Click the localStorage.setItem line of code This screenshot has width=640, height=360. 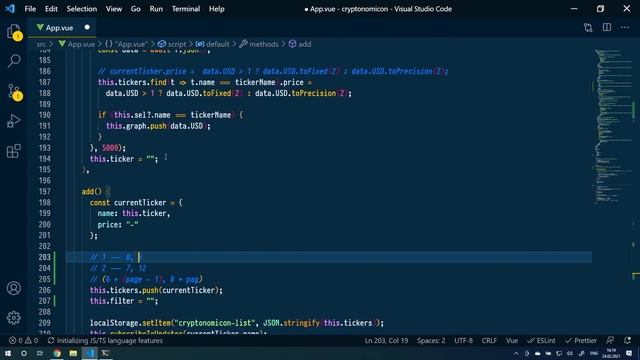coord(237,323)
